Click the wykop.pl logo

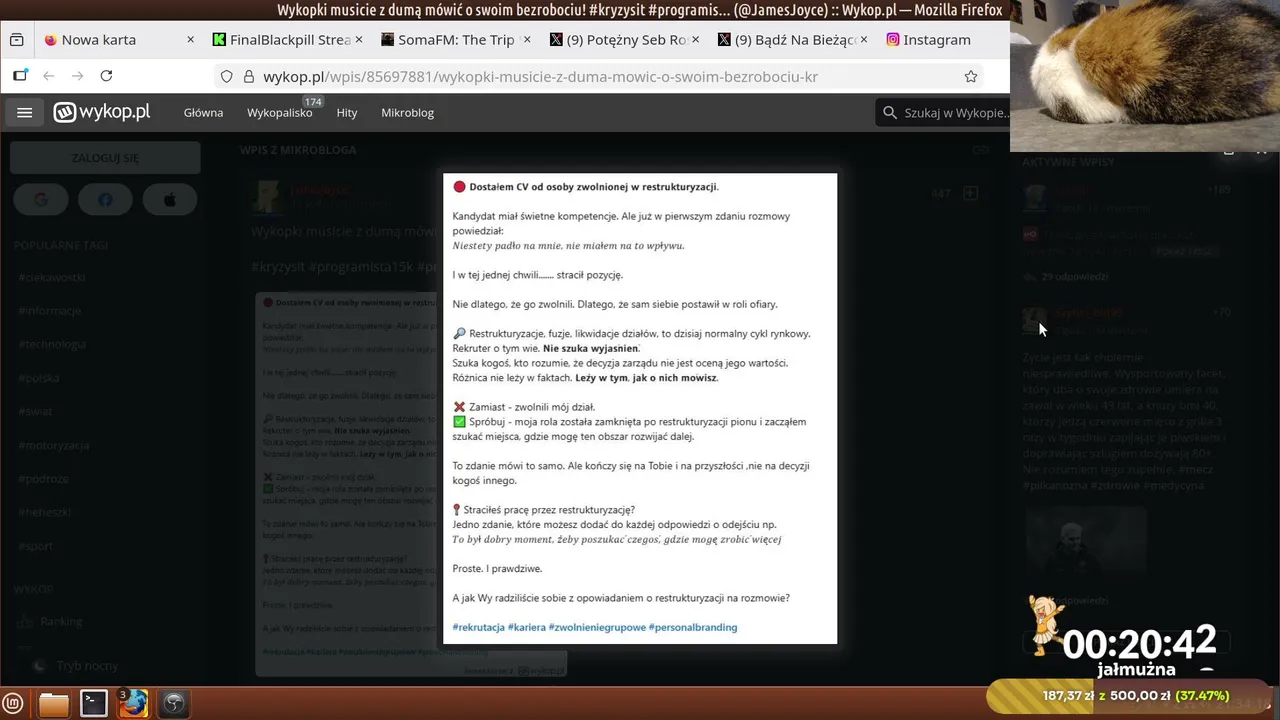pyautogui.click(x=102, y=112)
